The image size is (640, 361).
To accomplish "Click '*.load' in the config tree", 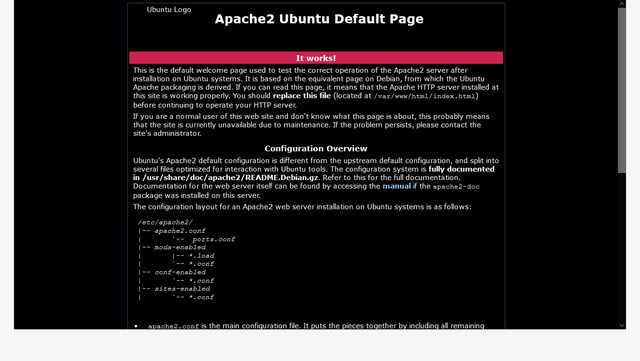I will tap(202, 256).
